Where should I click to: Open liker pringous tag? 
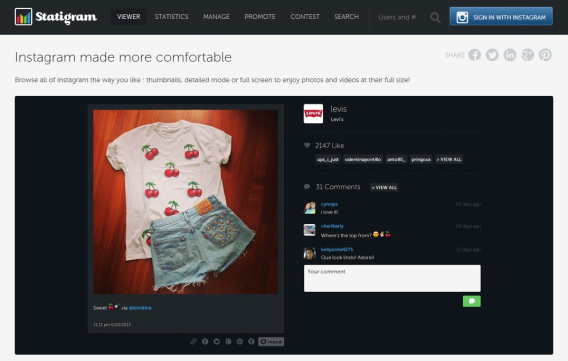421,159
